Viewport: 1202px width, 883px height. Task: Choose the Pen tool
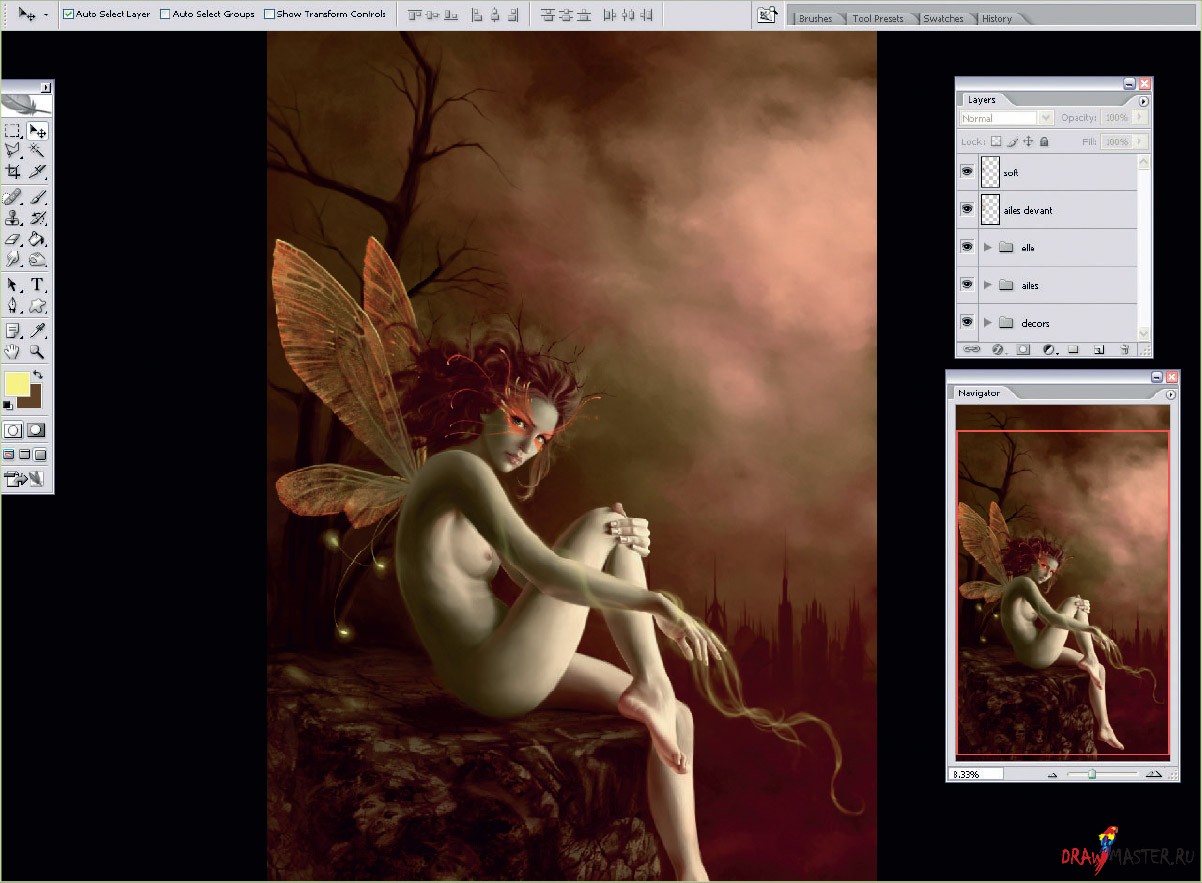(13, 306)
